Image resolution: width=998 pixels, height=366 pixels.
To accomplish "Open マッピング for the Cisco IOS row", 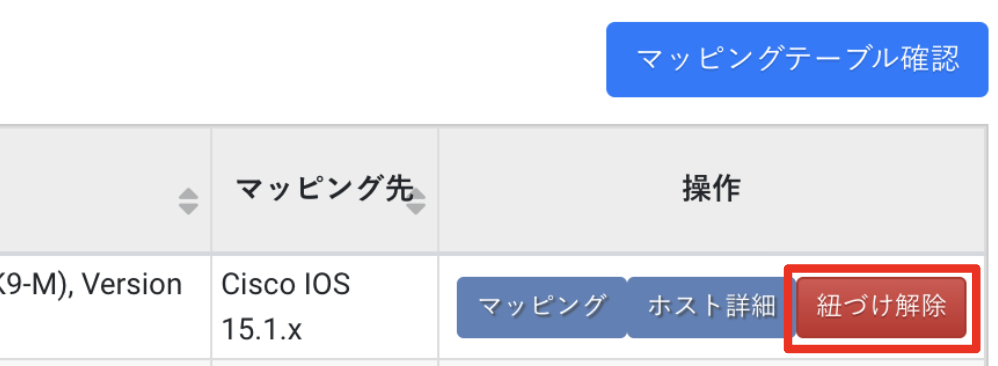I will 542,307.
